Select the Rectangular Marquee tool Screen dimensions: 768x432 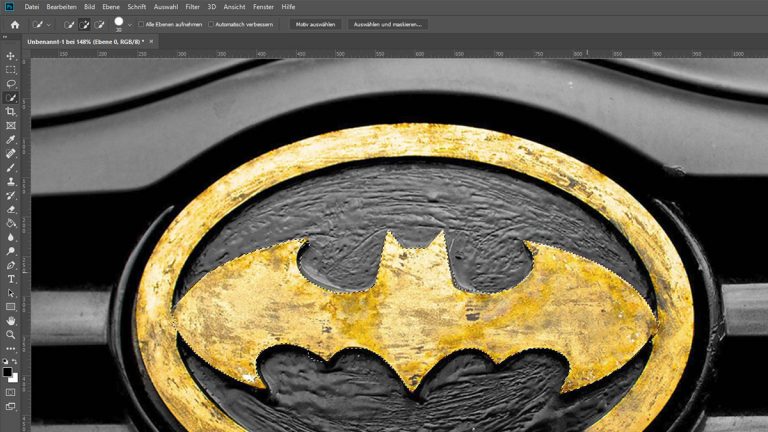tap(11, 70)
